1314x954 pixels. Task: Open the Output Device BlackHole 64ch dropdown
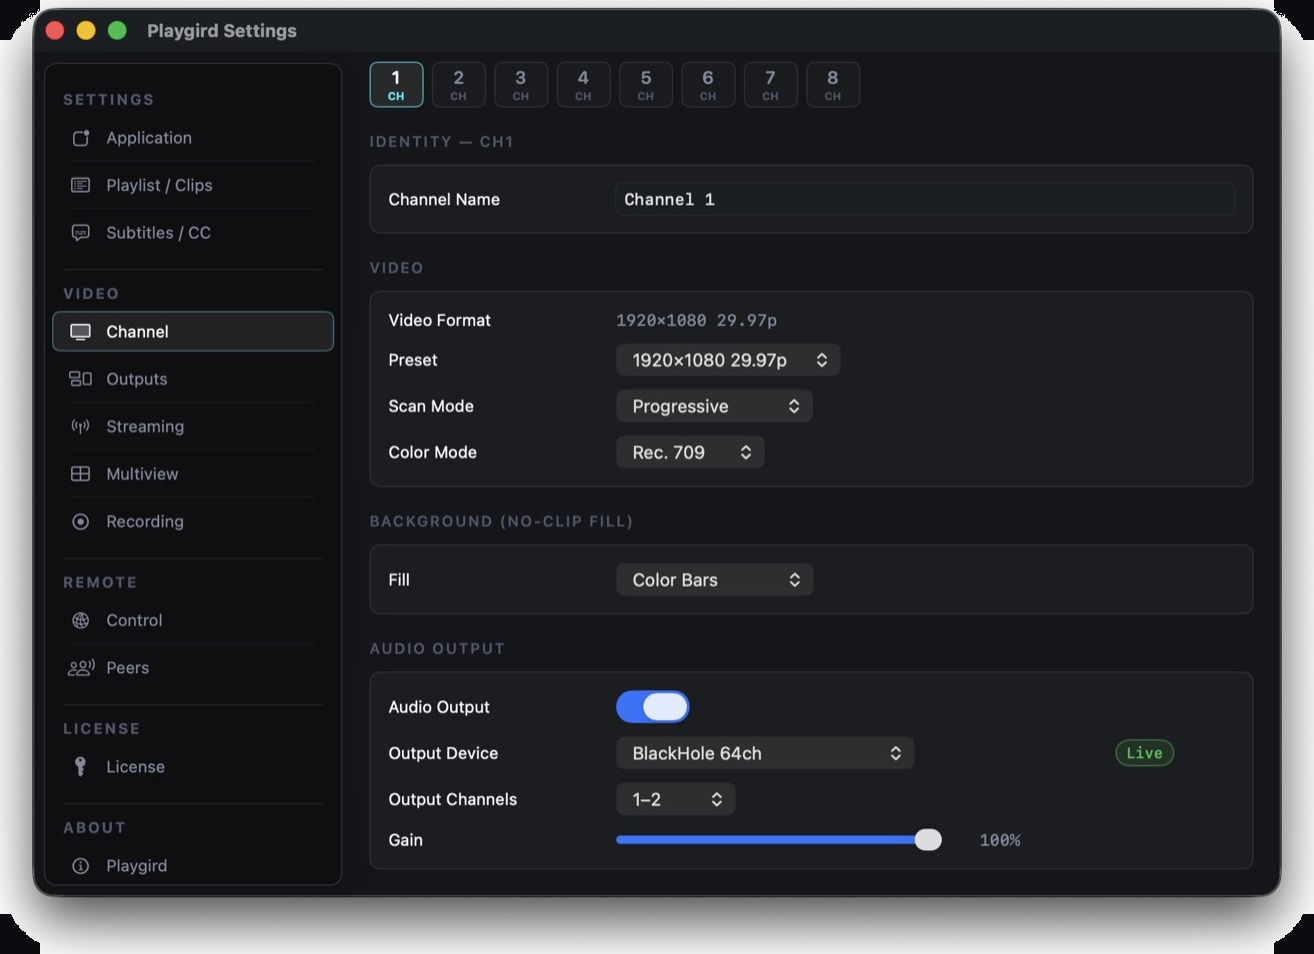[765, 753]
